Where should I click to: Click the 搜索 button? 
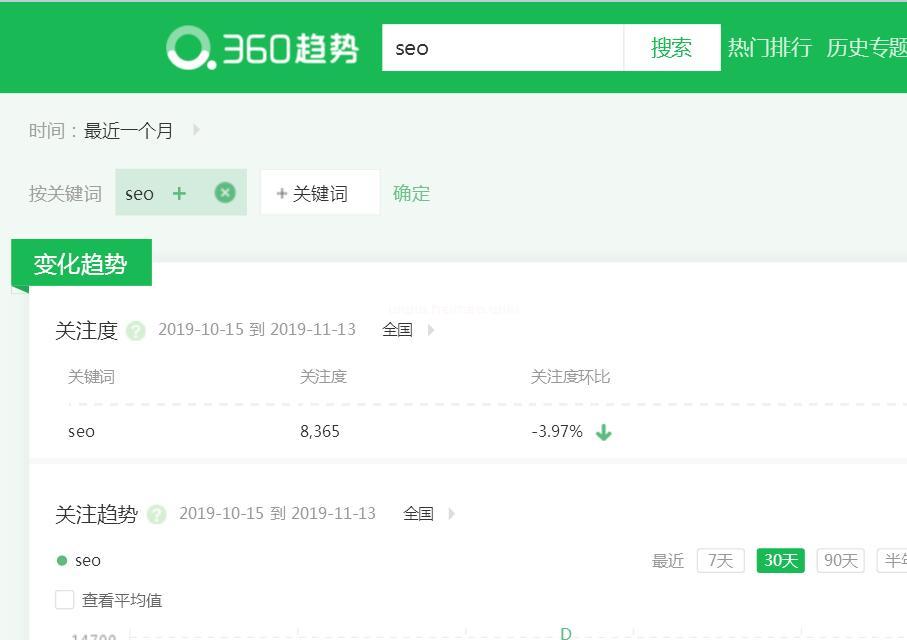tap(671, 48)
